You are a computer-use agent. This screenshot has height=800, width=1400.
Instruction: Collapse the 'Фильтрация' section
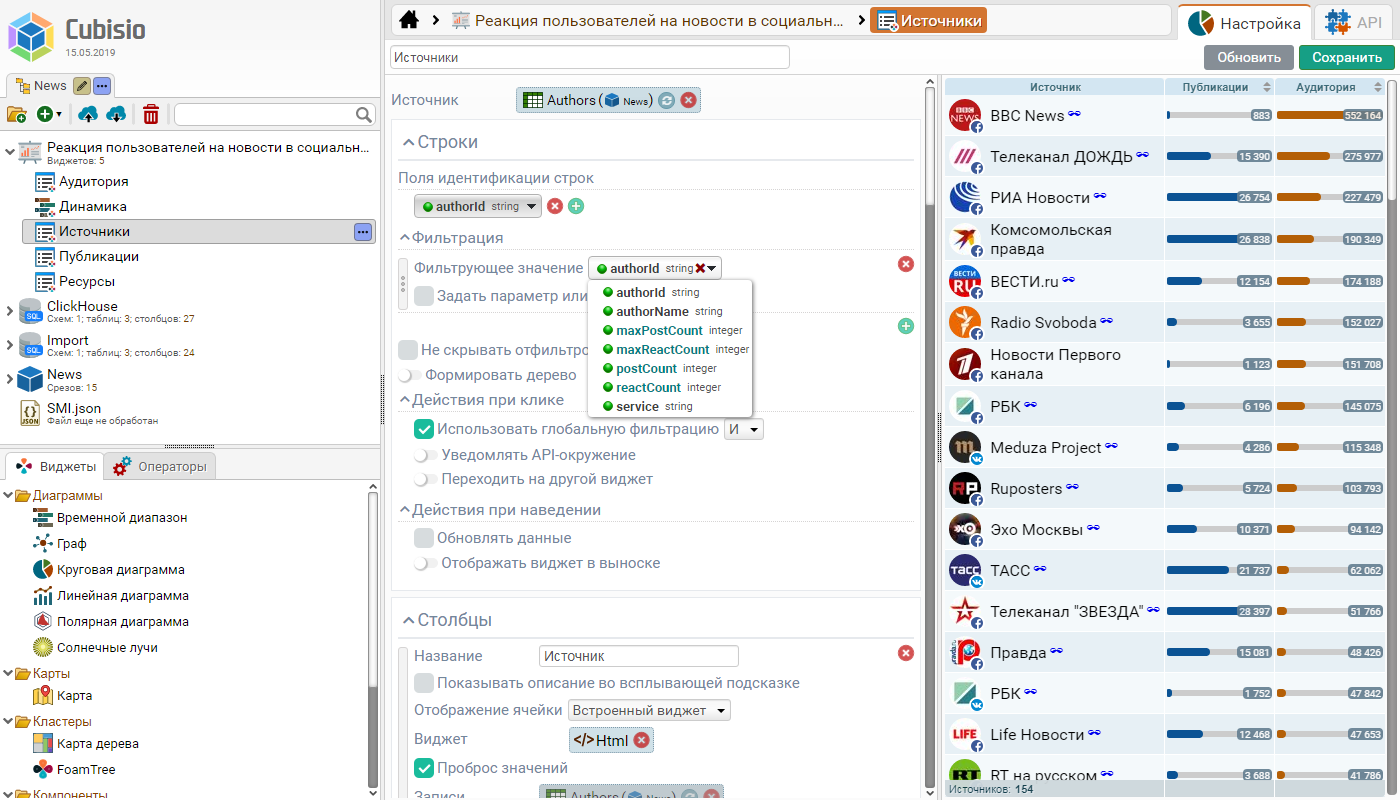[405, 238]
